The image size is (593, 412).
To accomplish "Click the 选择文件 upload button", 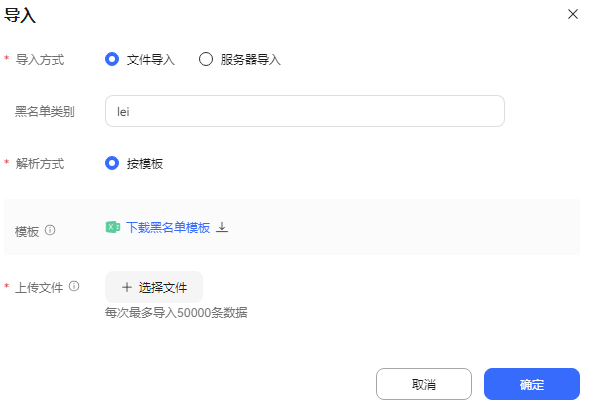I will point(154,287).
